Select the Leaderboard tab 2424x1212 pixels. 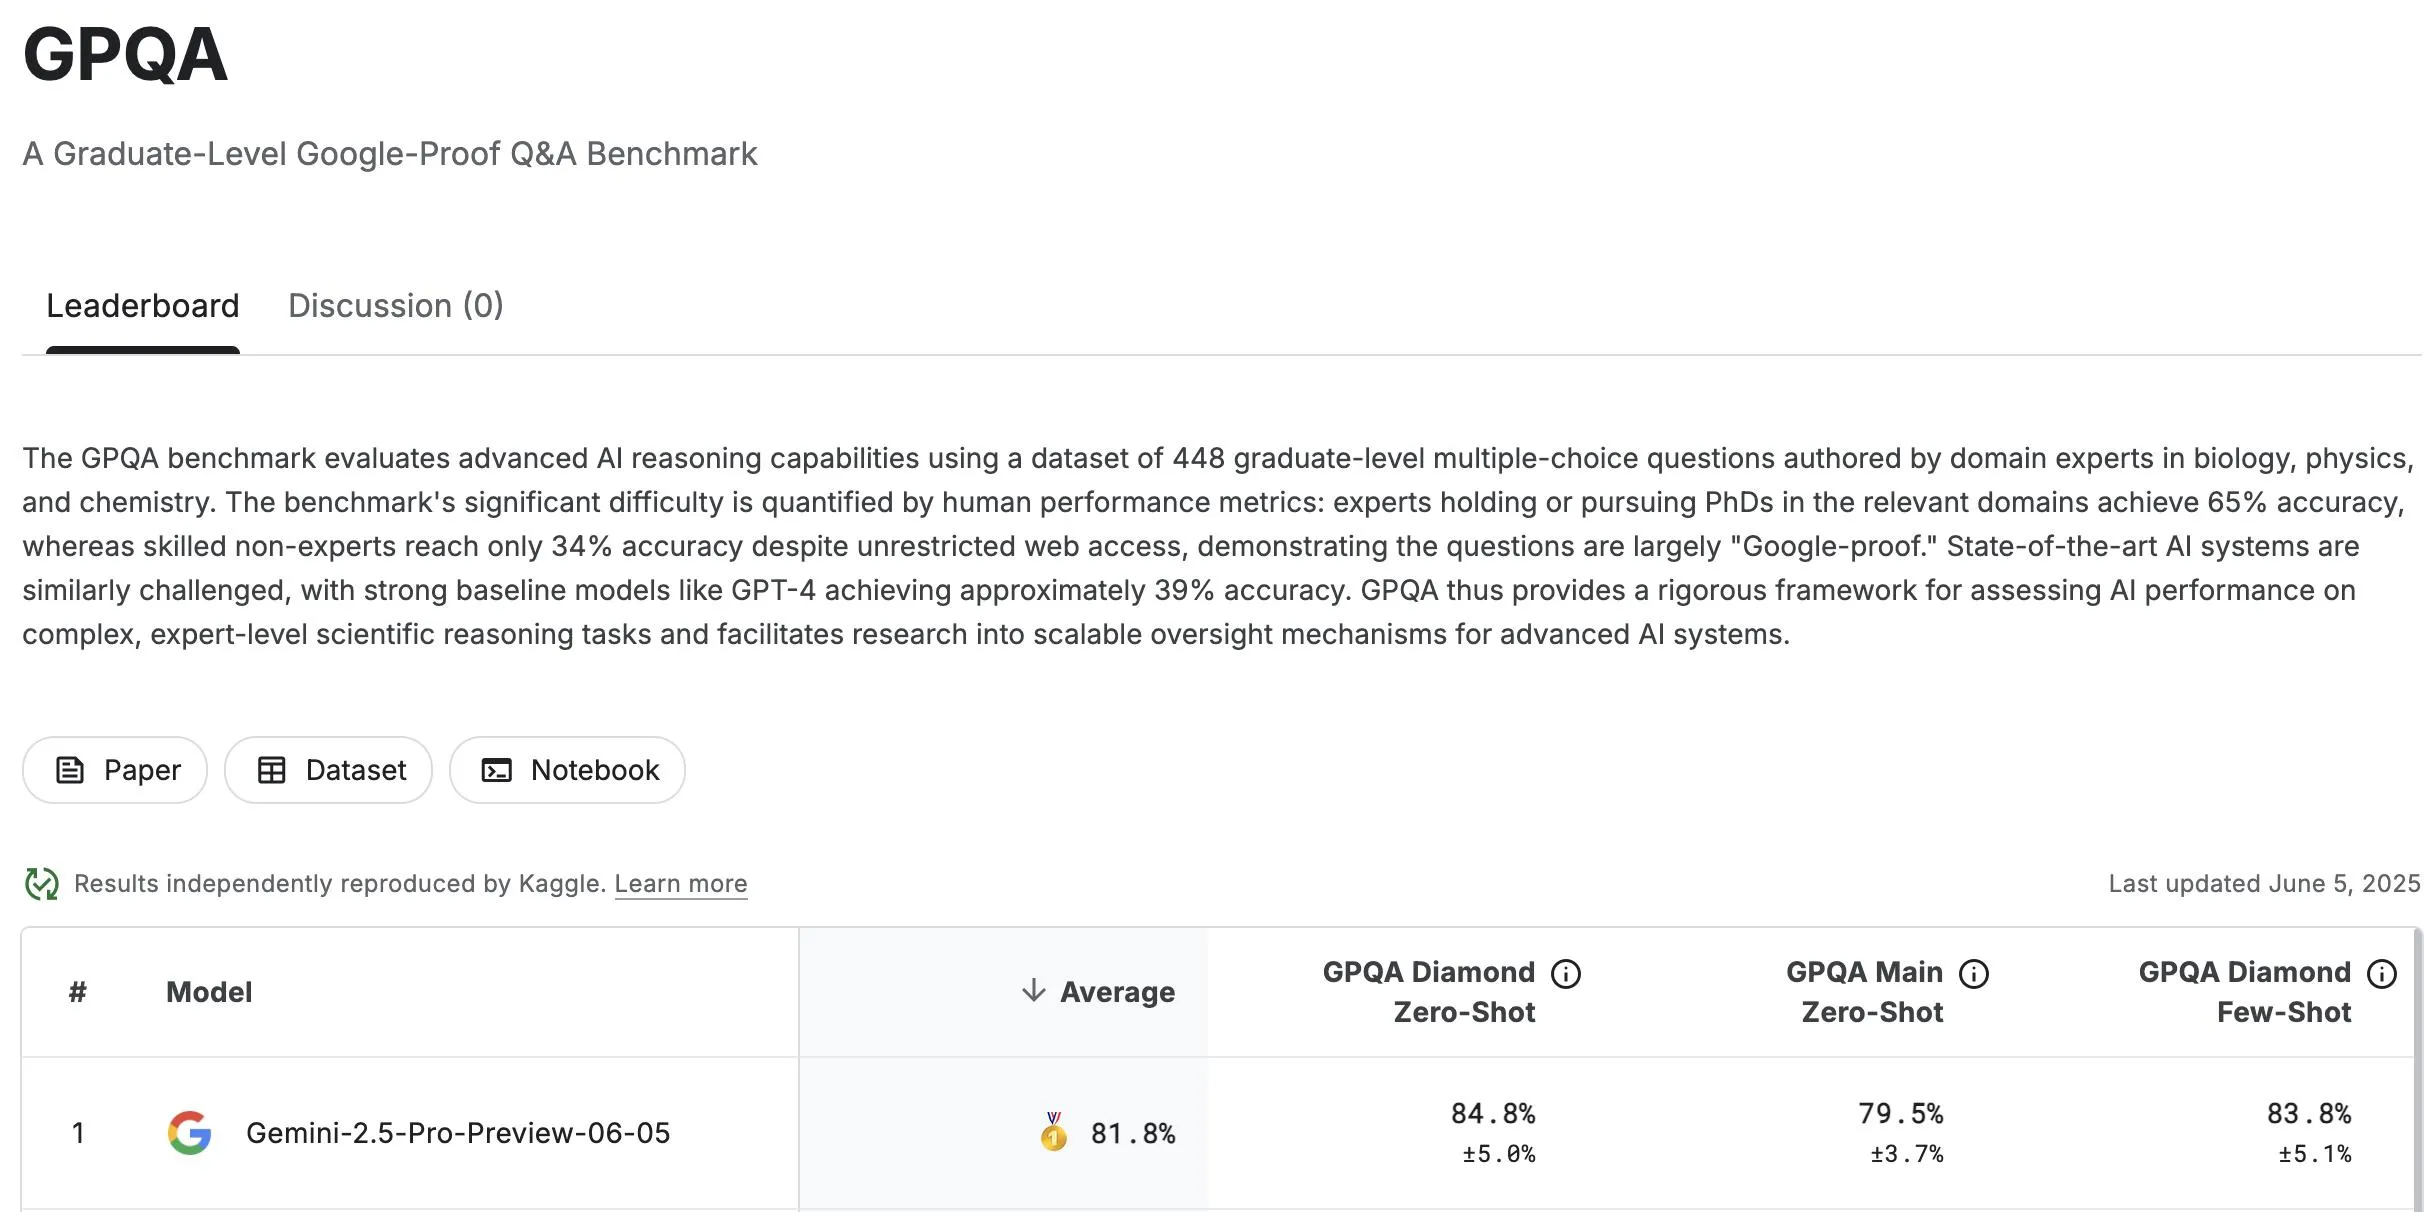(143, 305)
